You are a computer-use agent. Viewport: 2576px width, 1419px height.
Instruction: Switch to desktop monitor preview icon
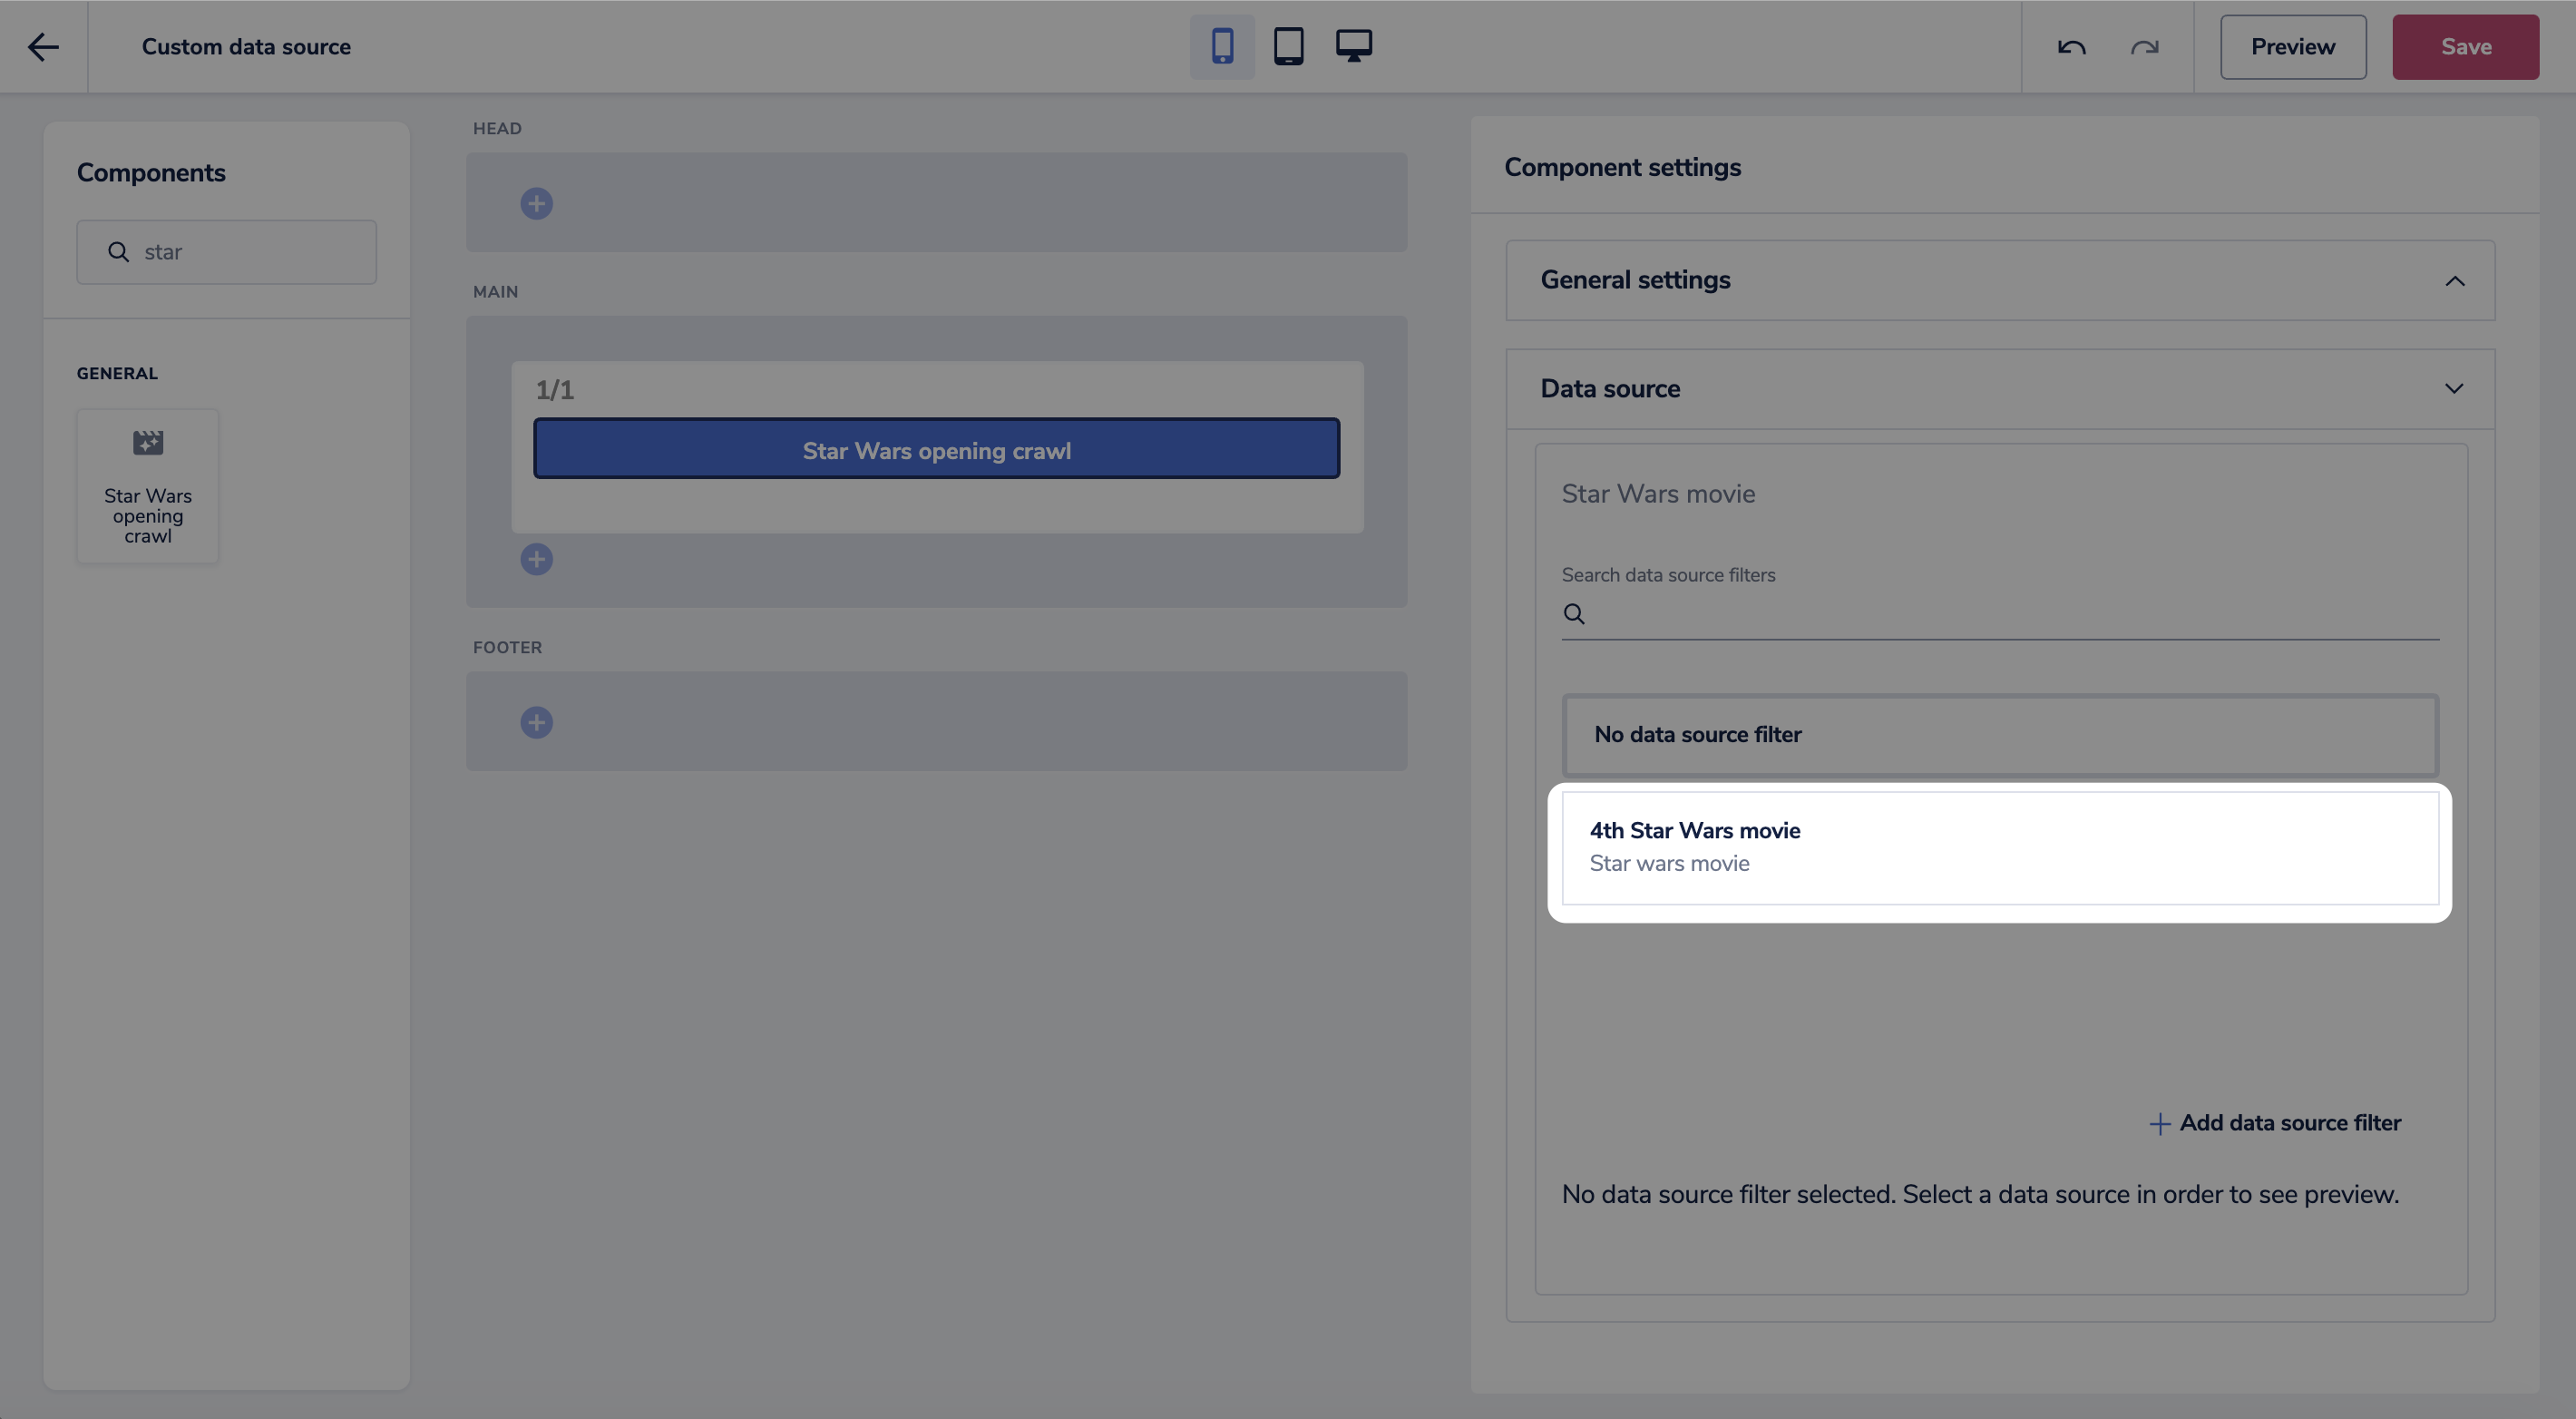(x=1354, y=46)
